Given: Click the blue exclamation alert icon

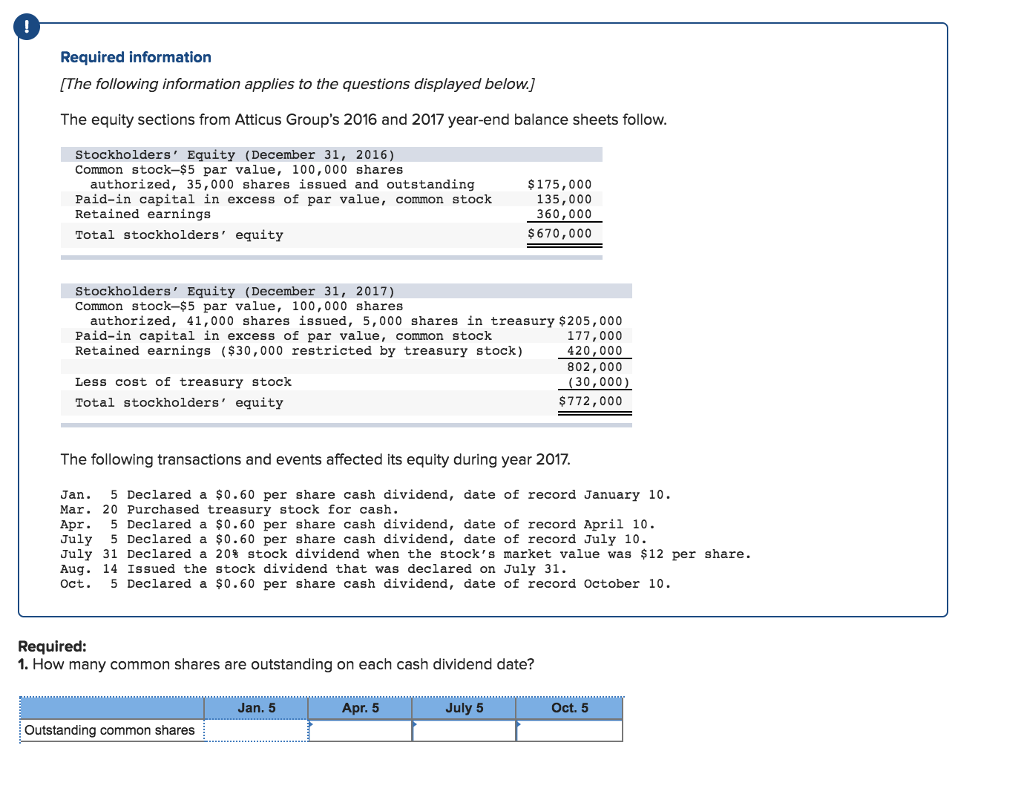Looking at the screenshot, I should [25, 27].
